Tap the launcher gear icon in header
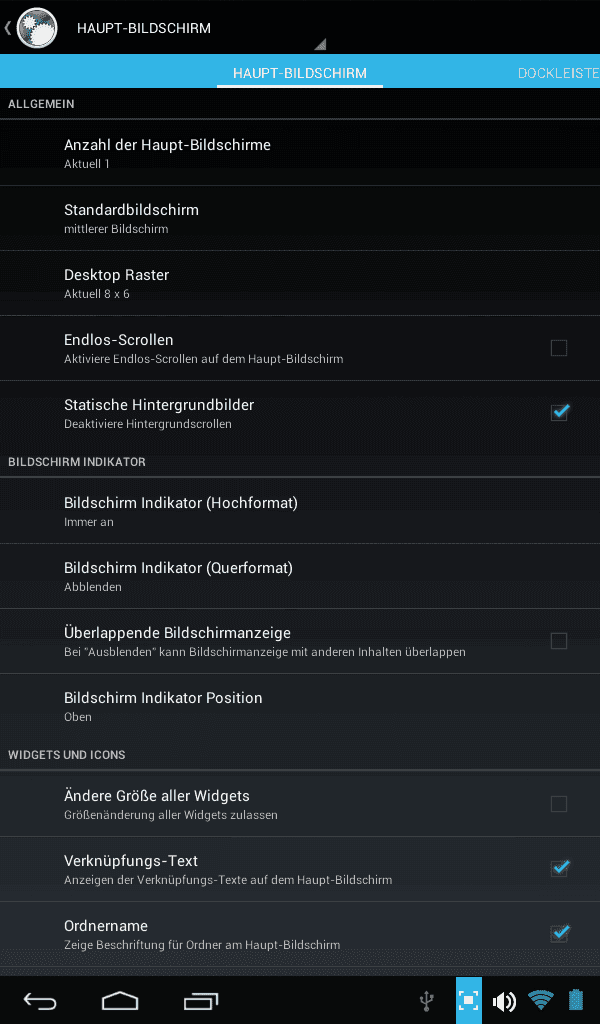600x1024 pixels. pos(37,28)
